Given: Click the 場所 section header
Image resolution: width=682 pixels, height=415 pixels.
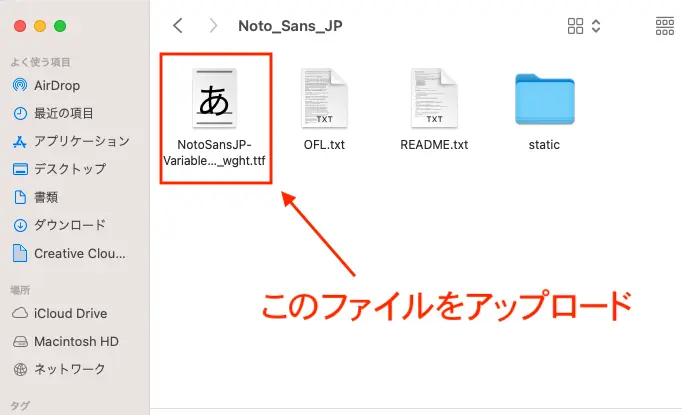Looking at the screenshot, I should (x=20, y=290).
